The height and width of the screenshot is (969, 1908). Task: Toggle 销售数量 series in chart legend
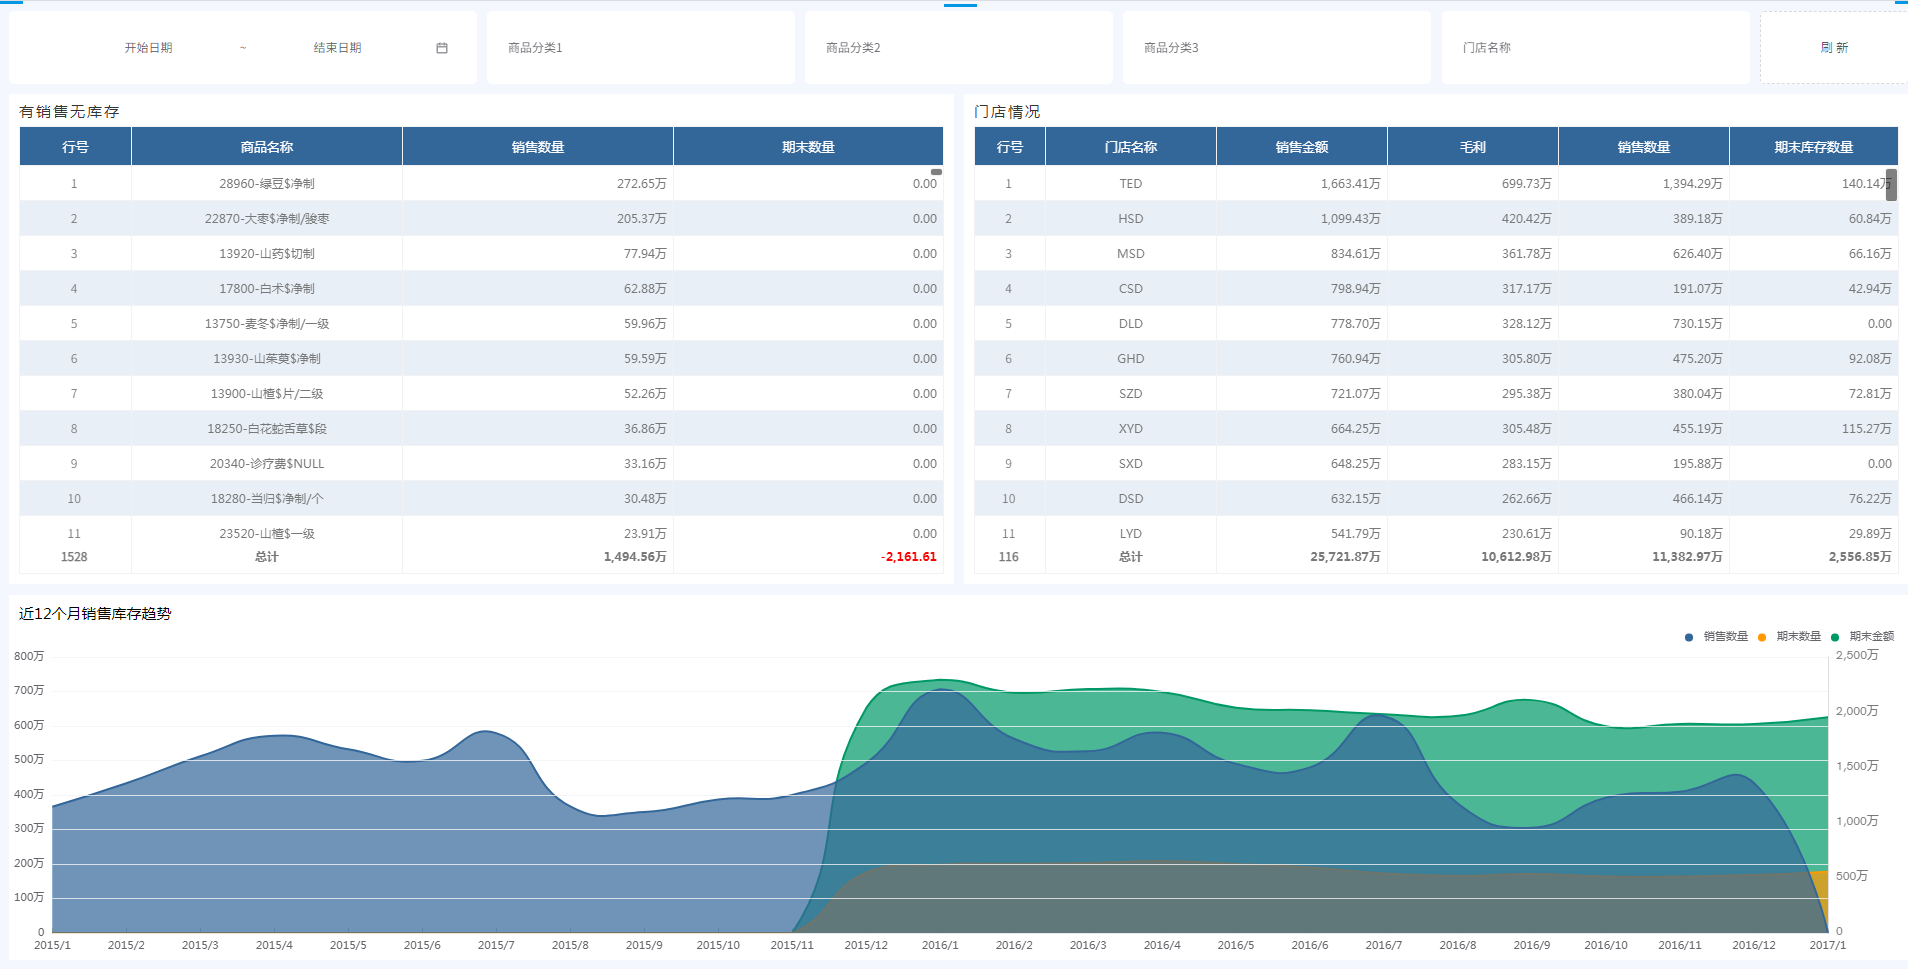click(1717, 637)
